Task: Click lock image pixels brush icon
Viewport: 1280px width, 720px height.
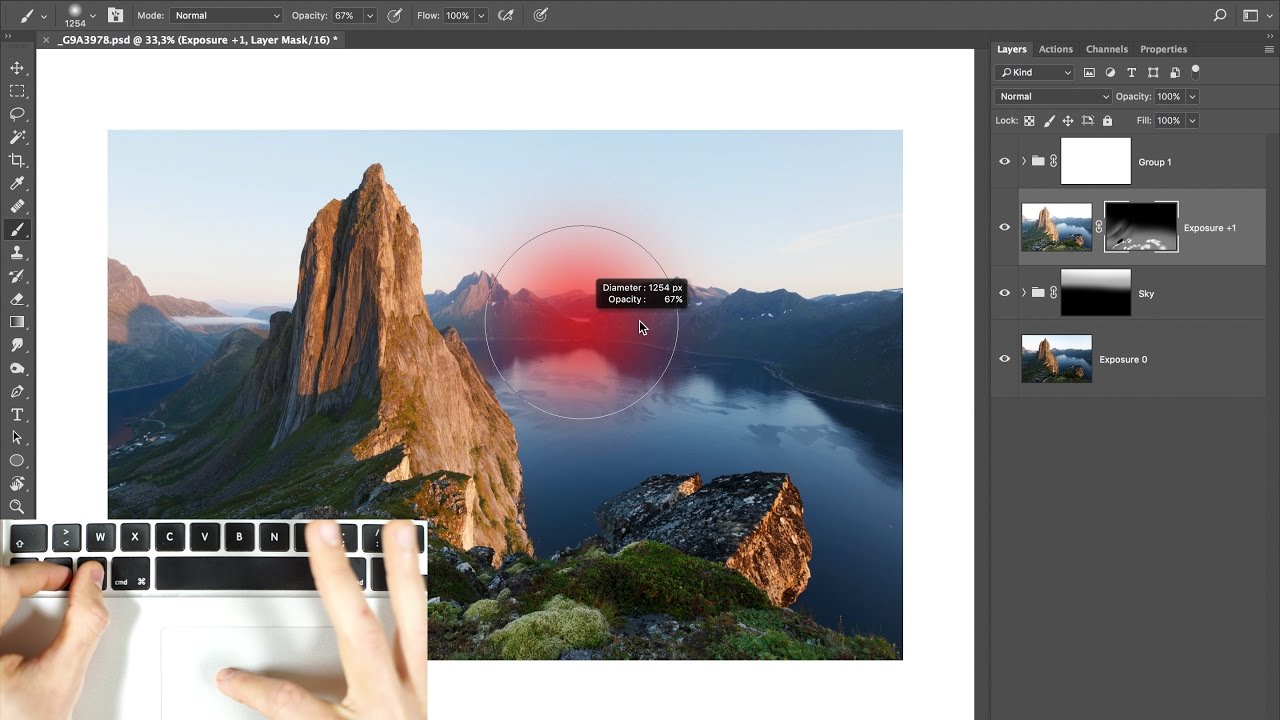Action: tap(1049, 121)
